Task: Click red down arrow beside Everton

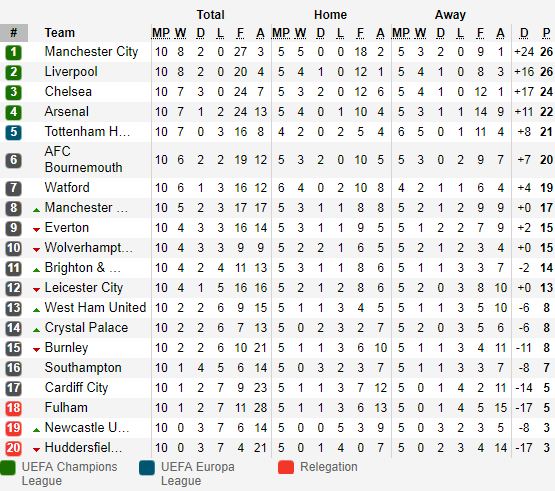Action: [x=36, y=230]
